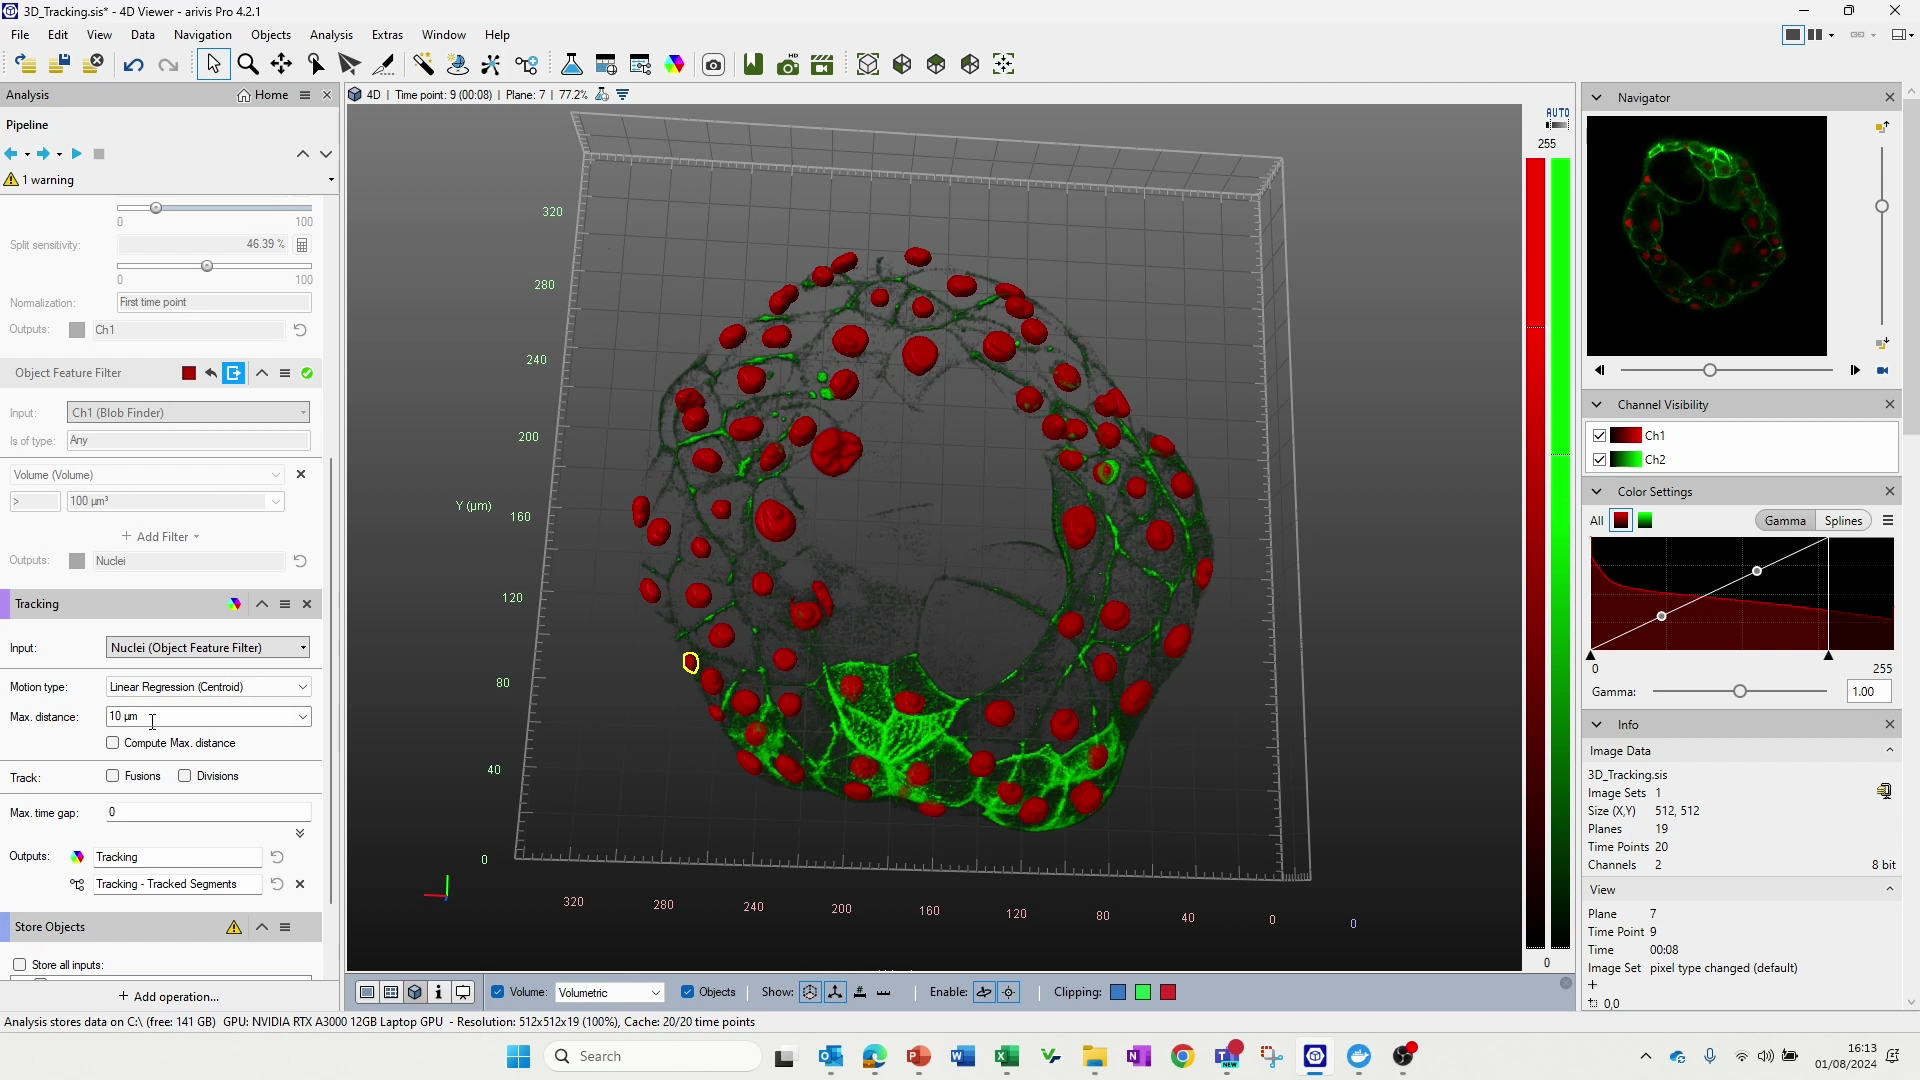Run pipeline with play button
The height and width of the screenshot is (1080, 1920).
click(77, 154)
